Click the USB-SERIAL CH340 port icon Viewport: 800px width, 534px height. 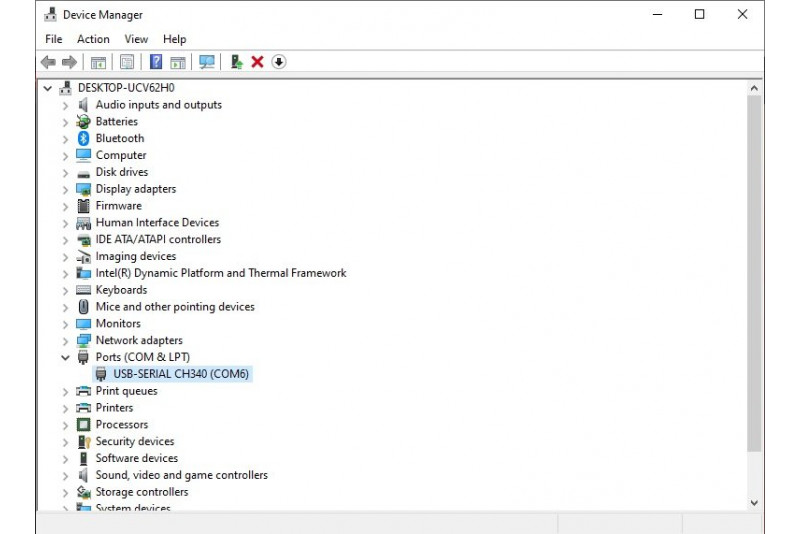tap(101, 374)
